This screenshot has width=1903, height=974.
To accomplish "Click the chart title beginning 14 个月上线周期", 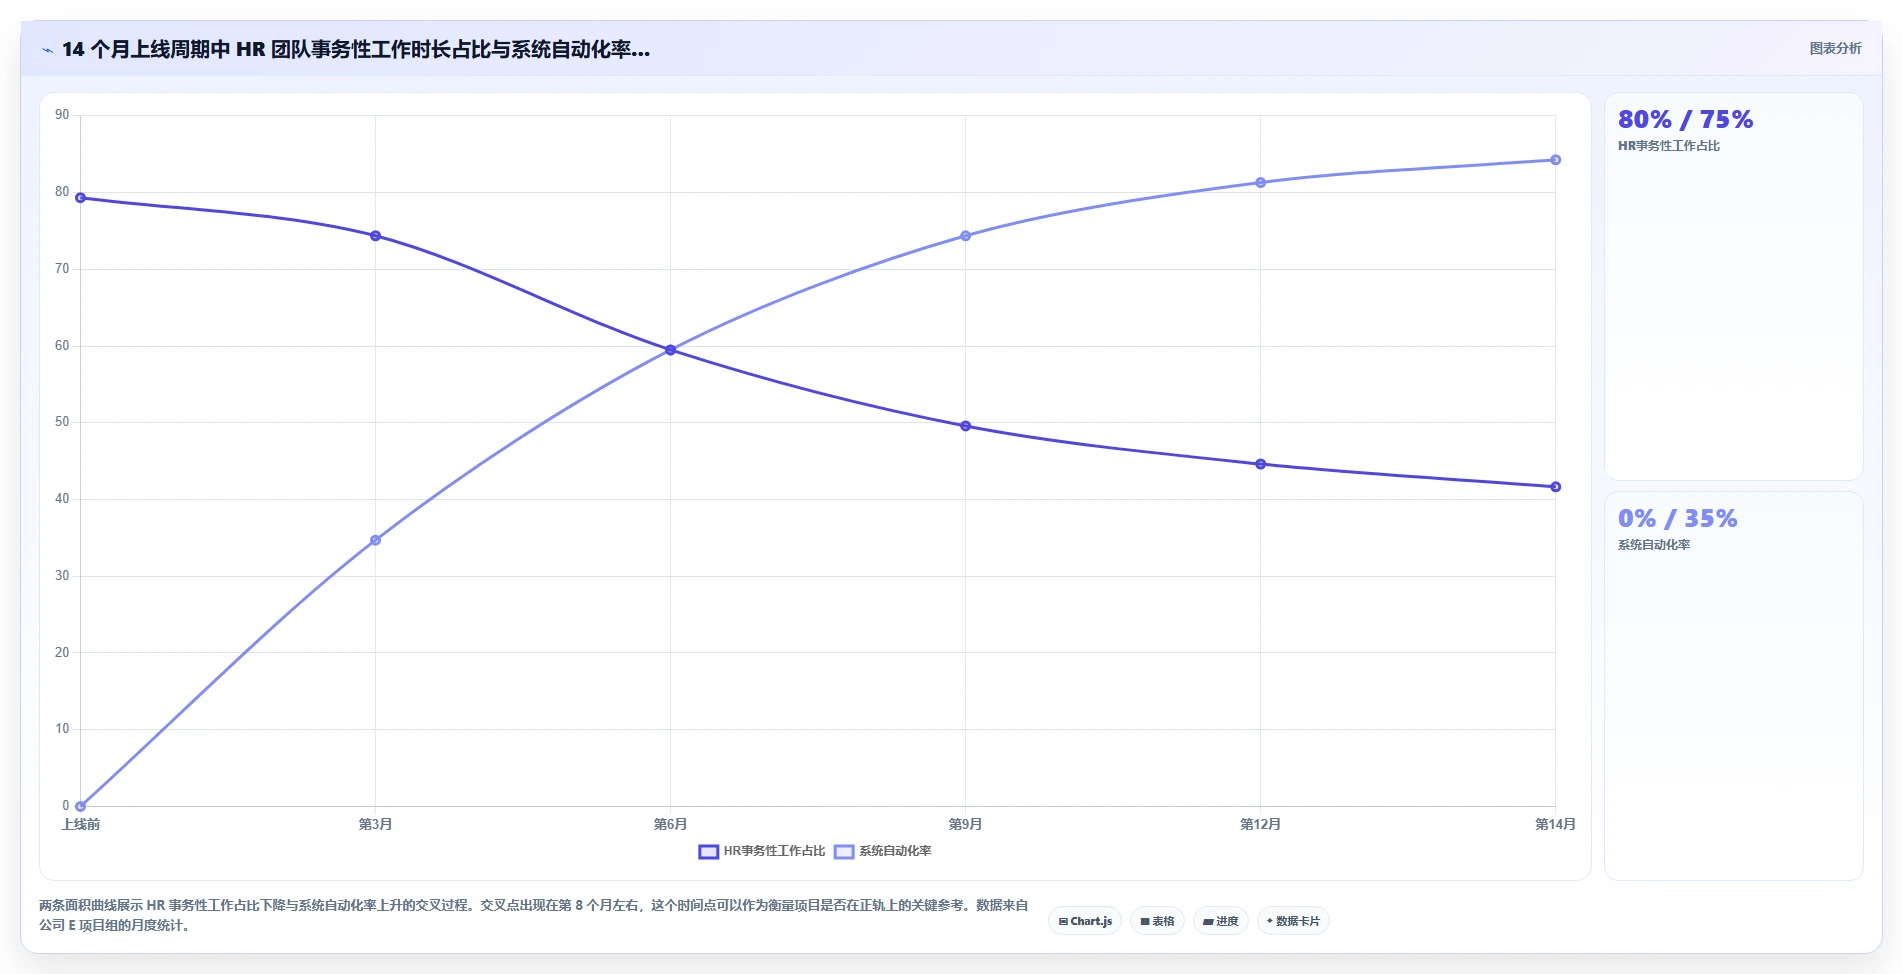I will 356,49.
